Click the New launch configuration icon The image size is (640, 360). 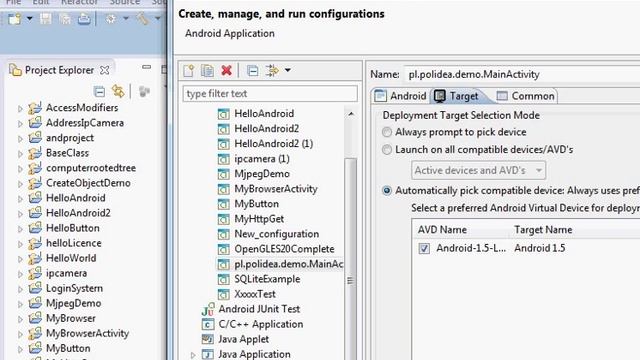(x=189, y=71)
